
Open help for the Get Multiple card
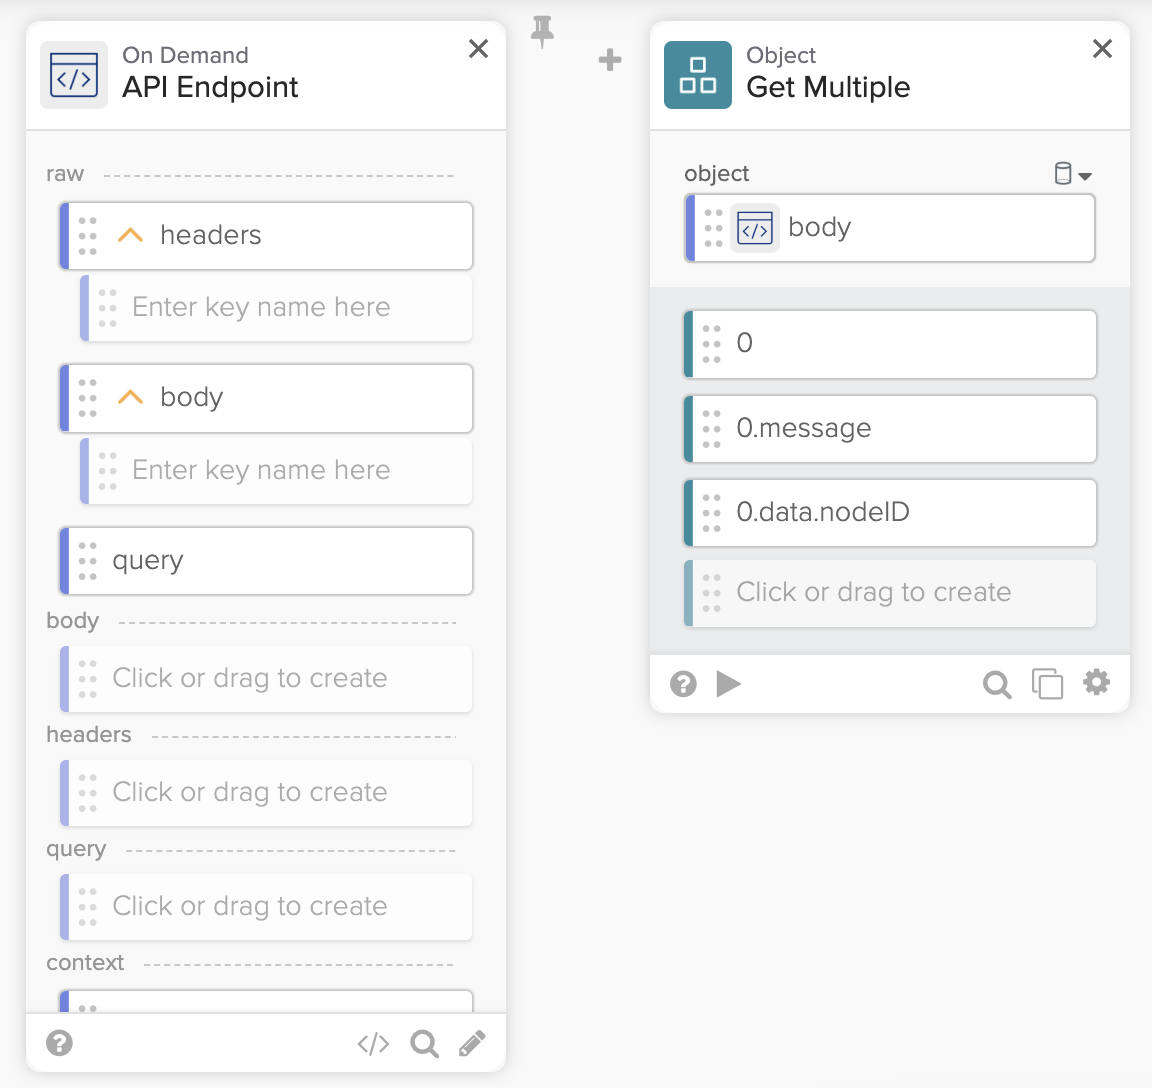tap(683, 684)
